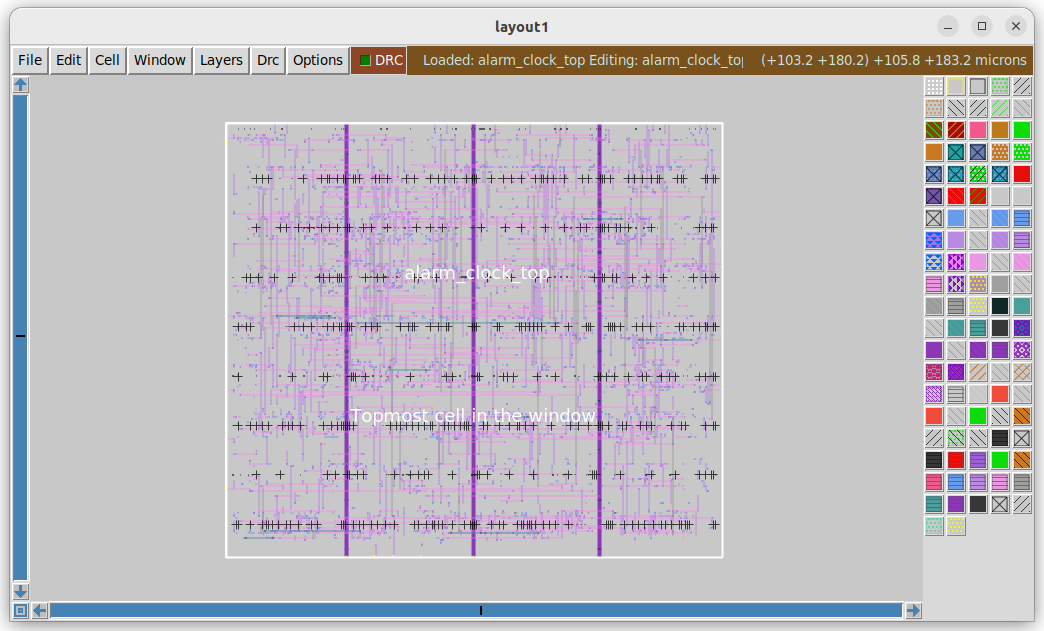1044x631 pixels.
Task: Open the Options menu
Action: pyautogui.click(x=317, y=60)
